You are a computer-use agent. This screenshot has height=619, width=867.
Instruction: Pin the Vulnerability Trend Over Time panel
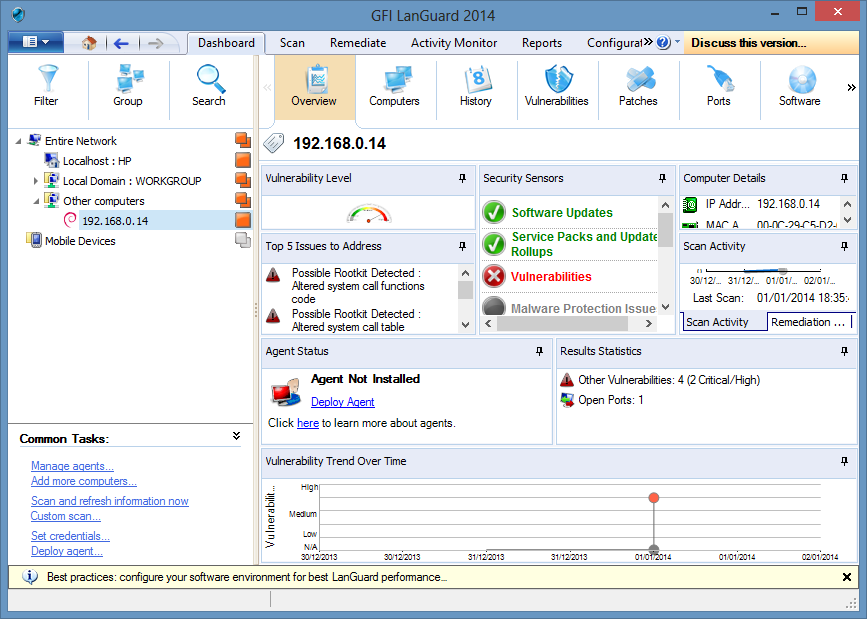pyautogui.click(x=844, y=461)
